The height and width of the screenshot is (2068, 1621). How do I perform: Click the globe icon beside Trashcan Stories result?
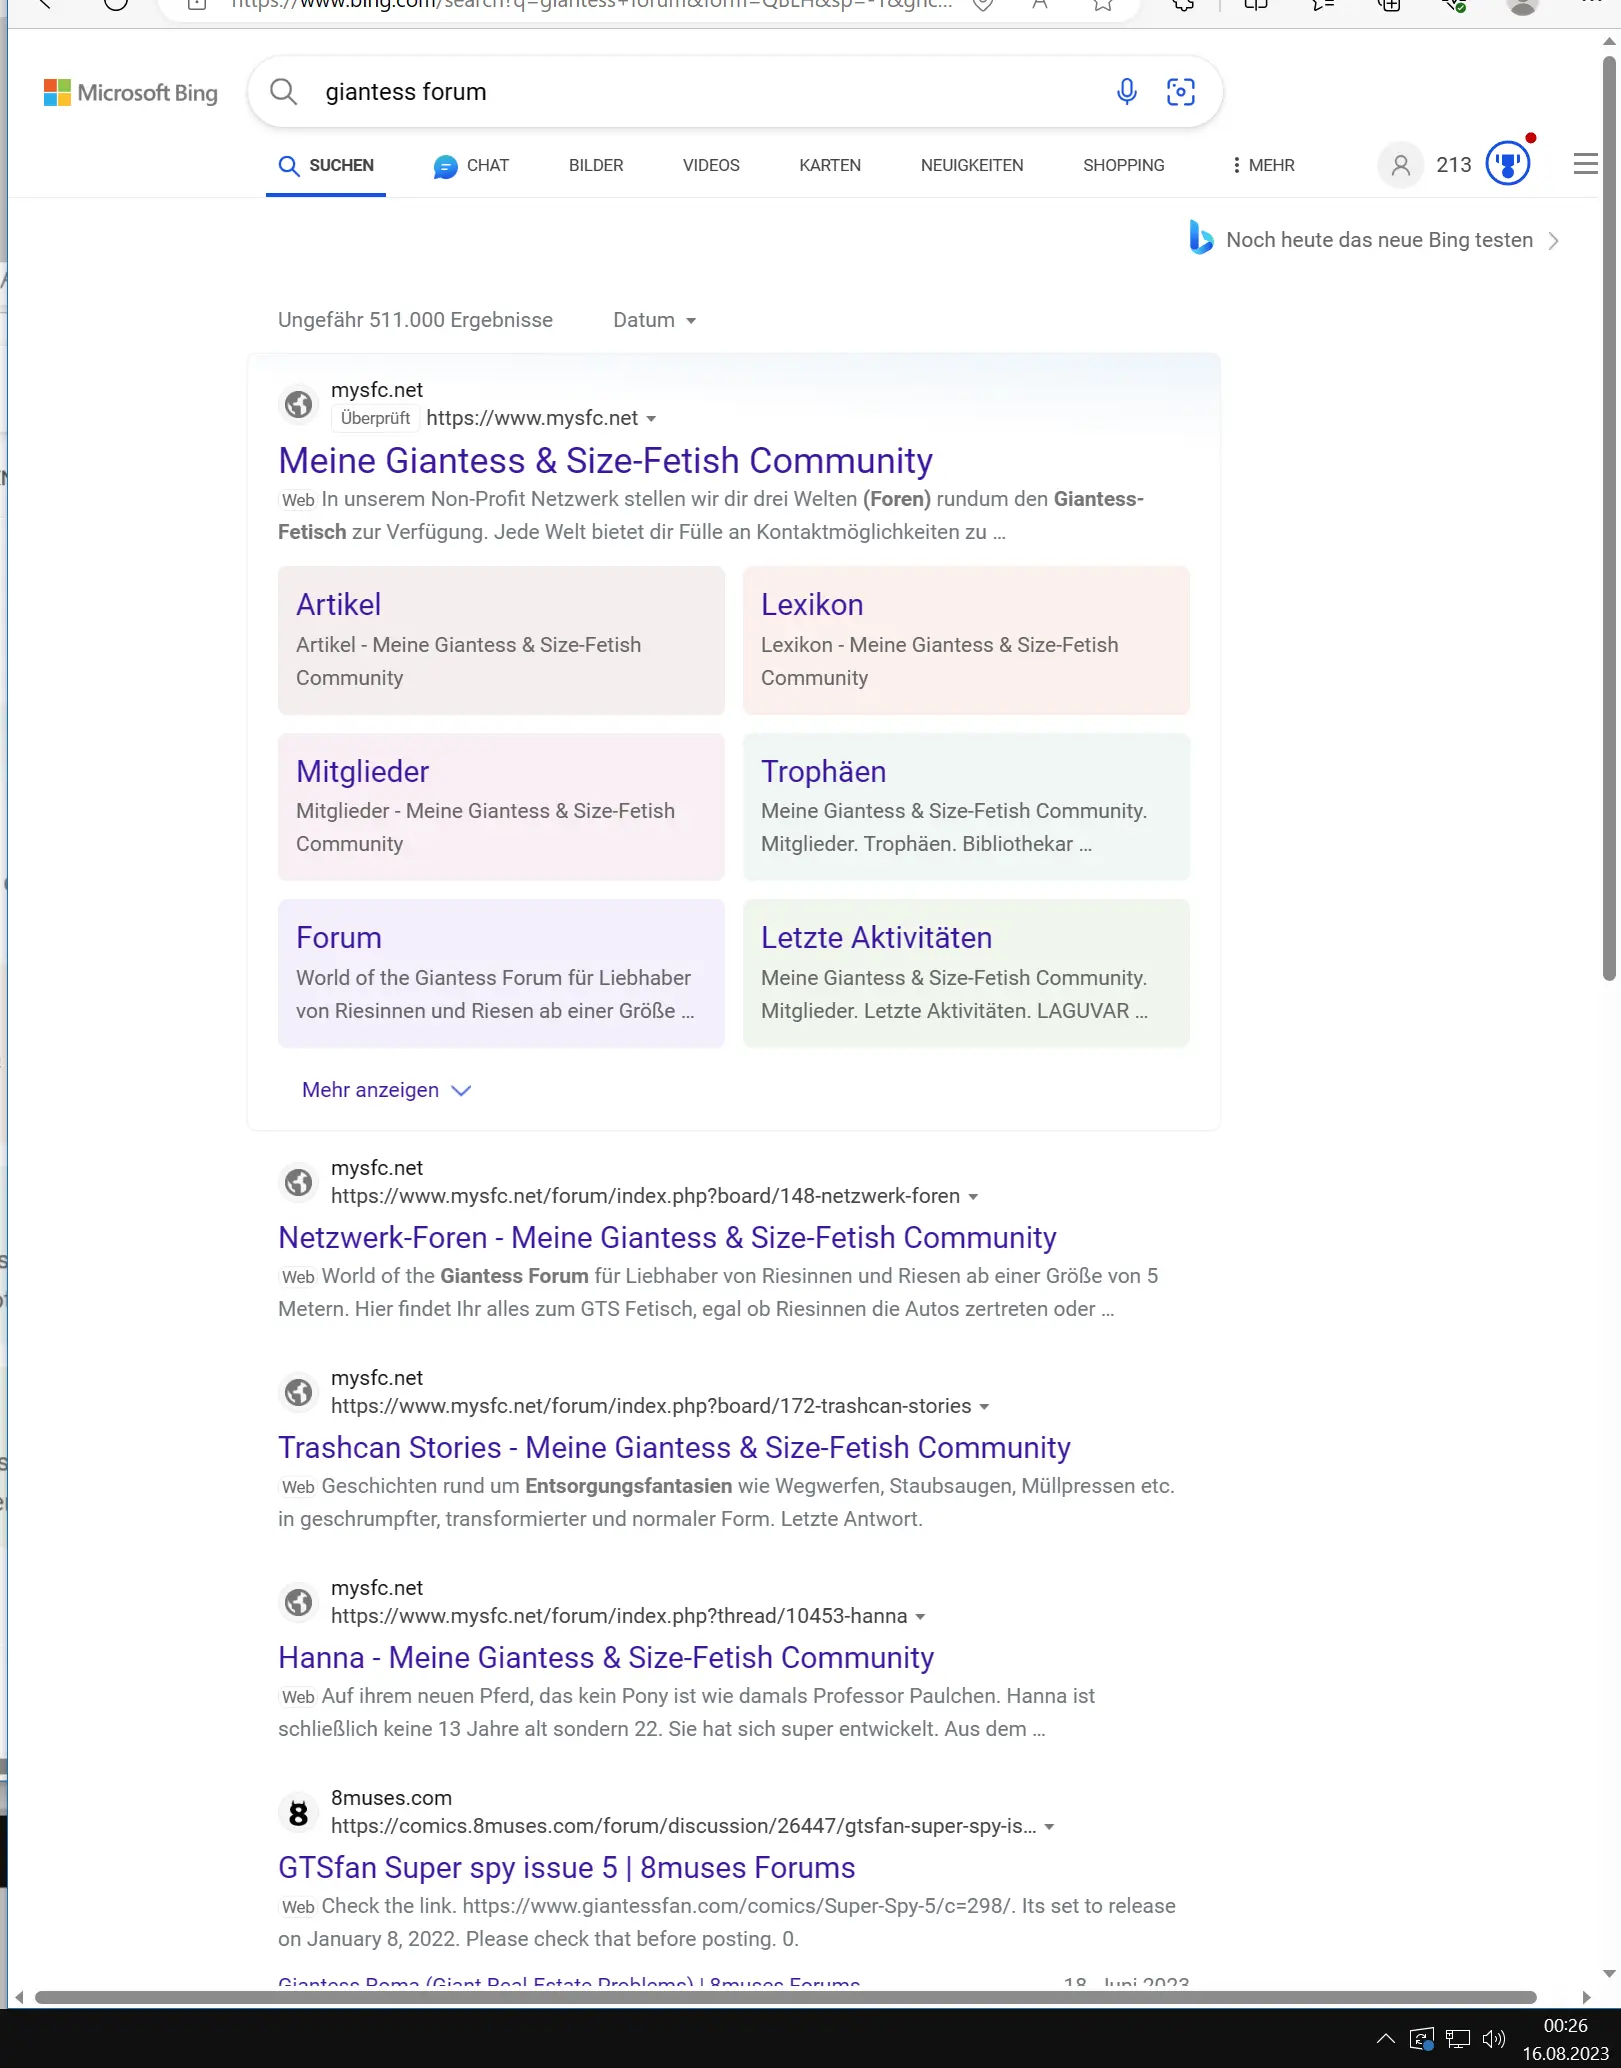coord(298,1392)
